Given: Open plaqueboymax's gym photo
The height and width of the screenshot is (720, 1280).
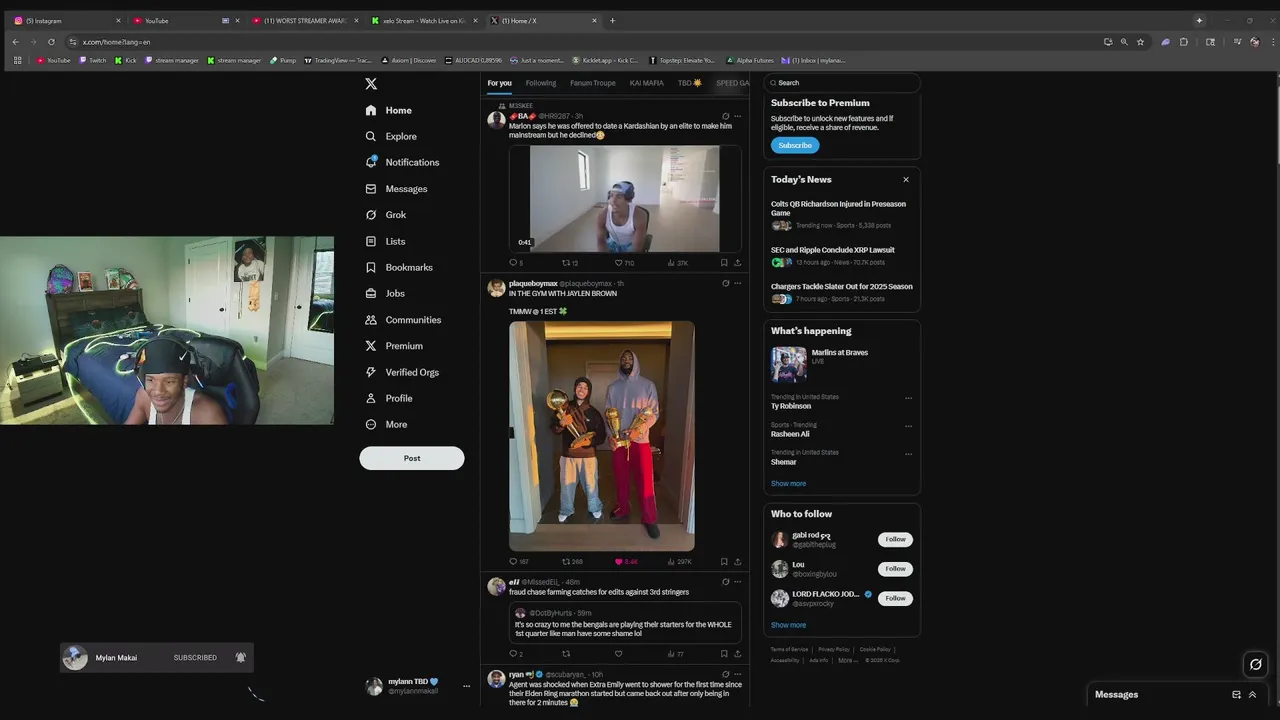Looking at the screenshot, I should [602, 436].
